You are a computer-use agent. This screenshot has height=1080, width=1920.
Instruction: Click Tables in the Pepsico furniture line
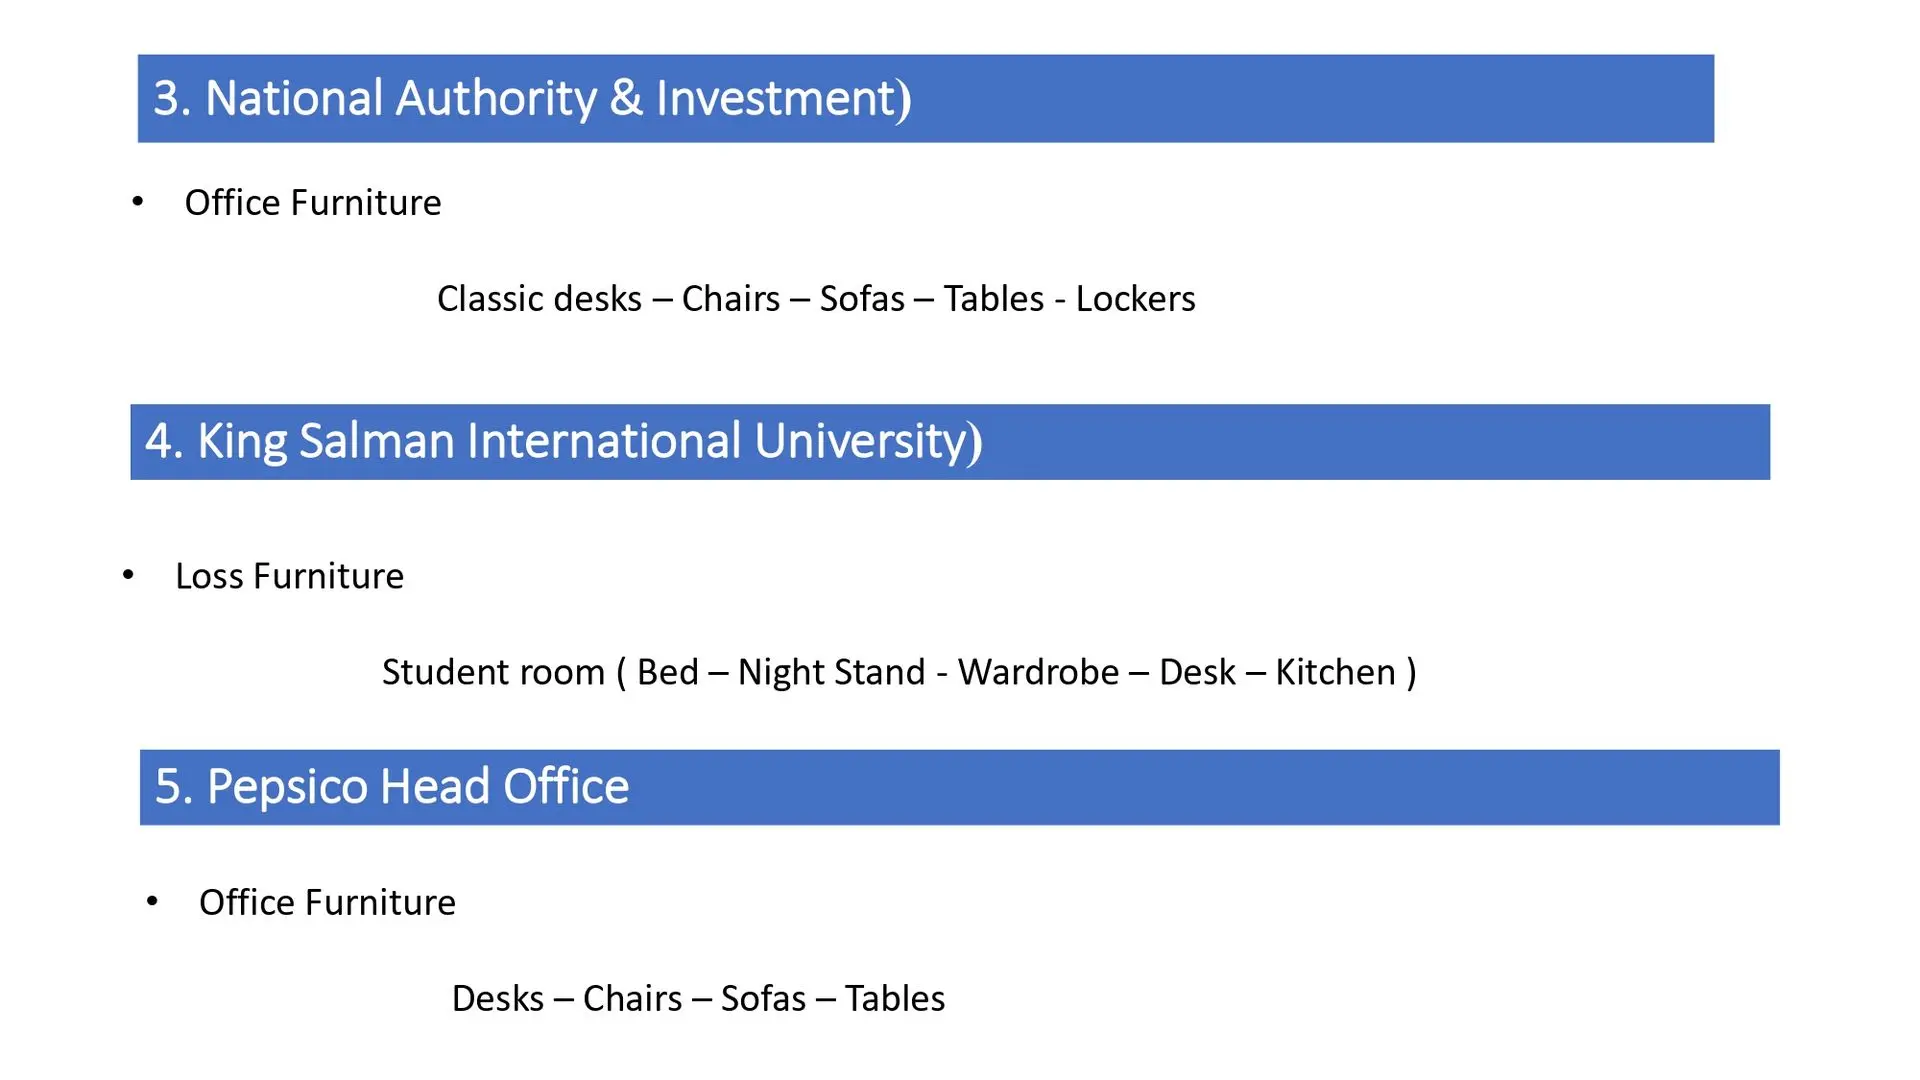tap(894, 999)
